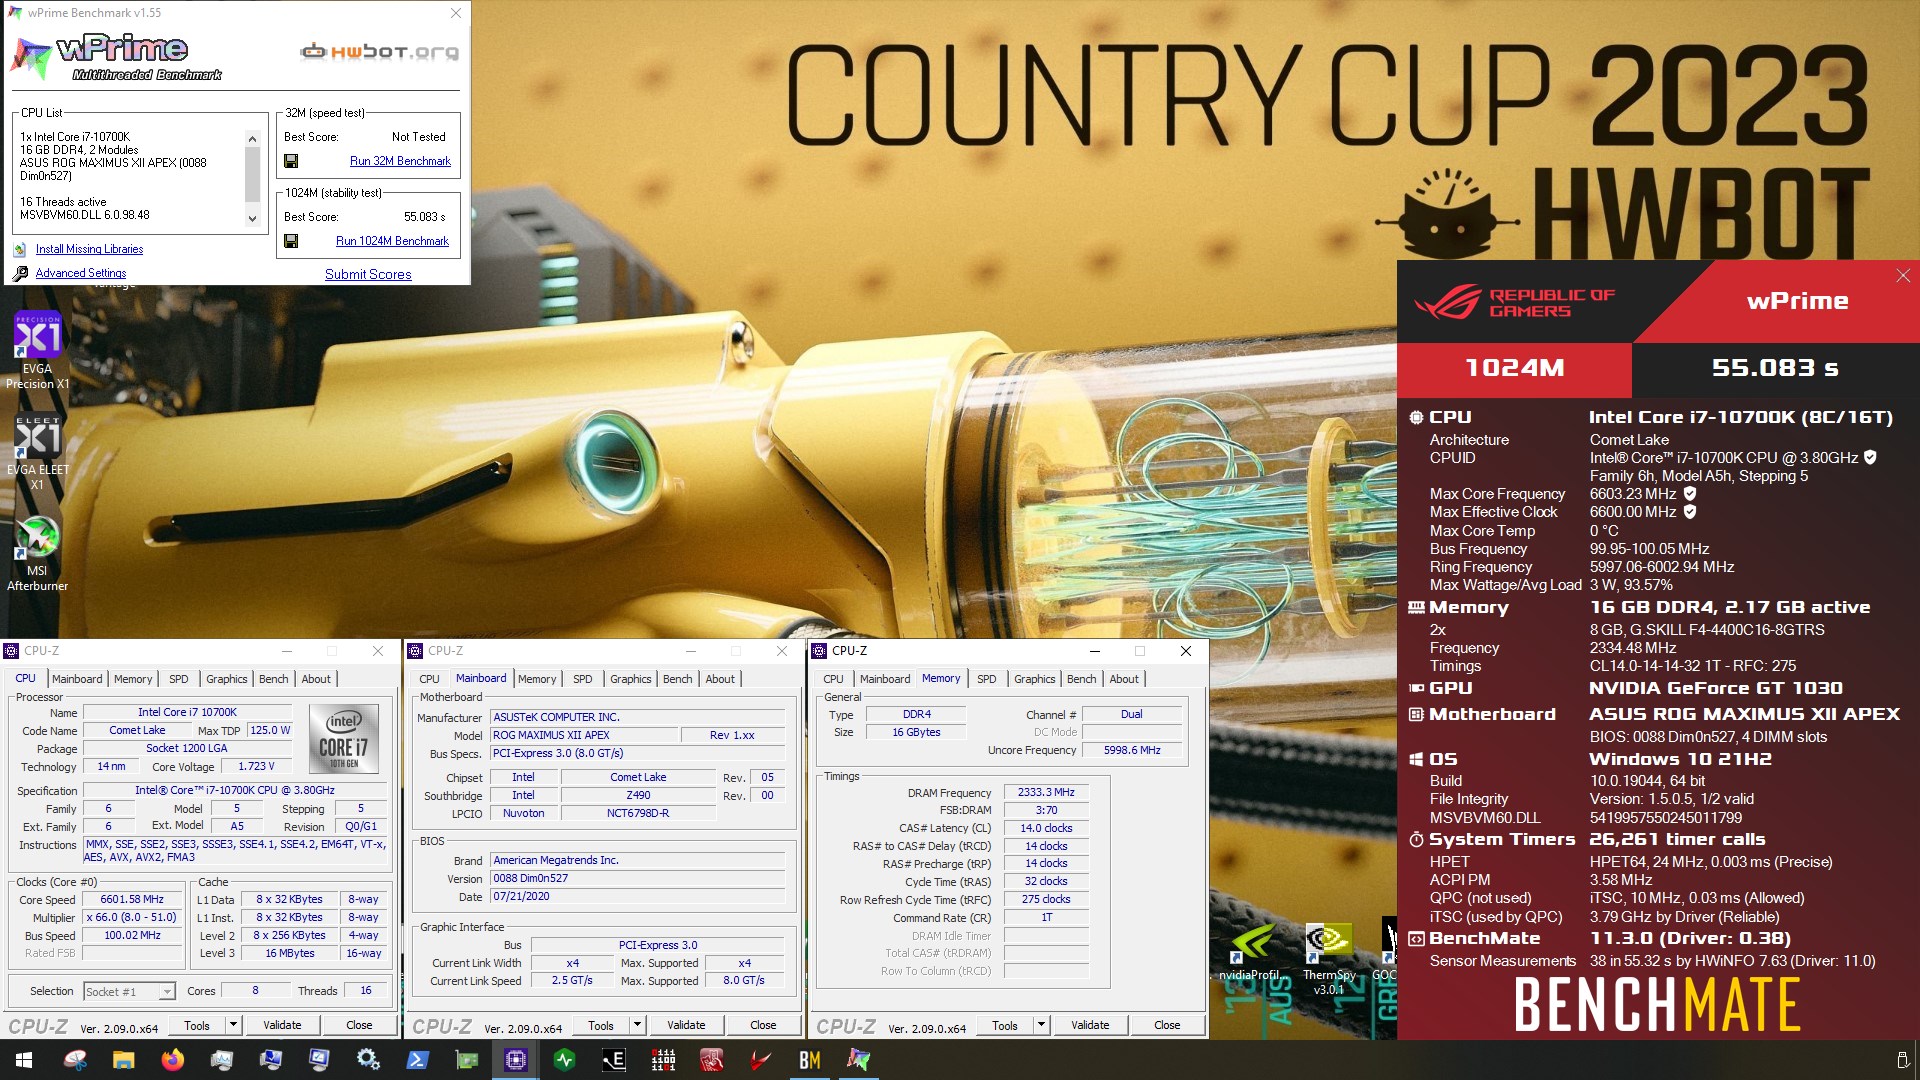Open the settings gears taskbar icon
This screenshot has width=1920, height=1080.
pos(368,1060)
